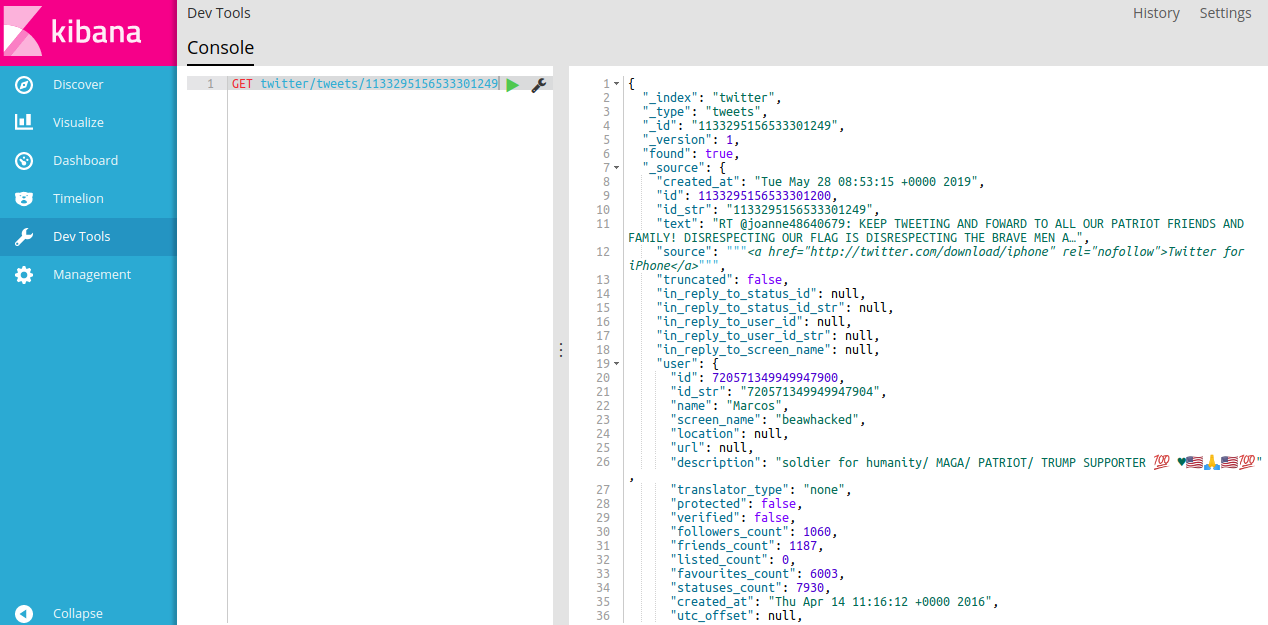Collapse _source fold arrow on line 7
1268x625 pixels.
[x=617, y=168]
